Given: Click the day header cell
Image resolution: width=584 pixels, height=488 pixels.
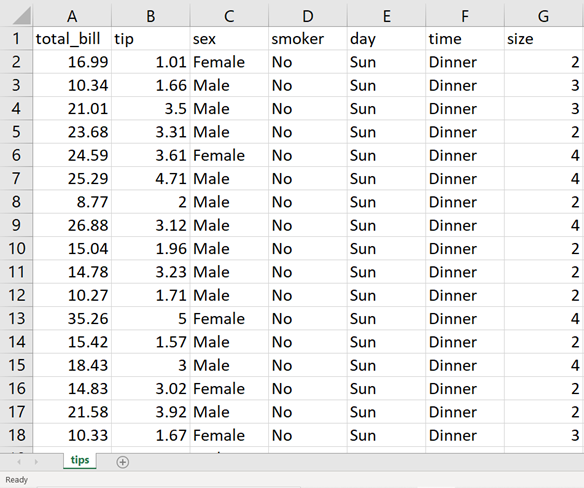Looking at the screenshot, I should pos(386,39).
